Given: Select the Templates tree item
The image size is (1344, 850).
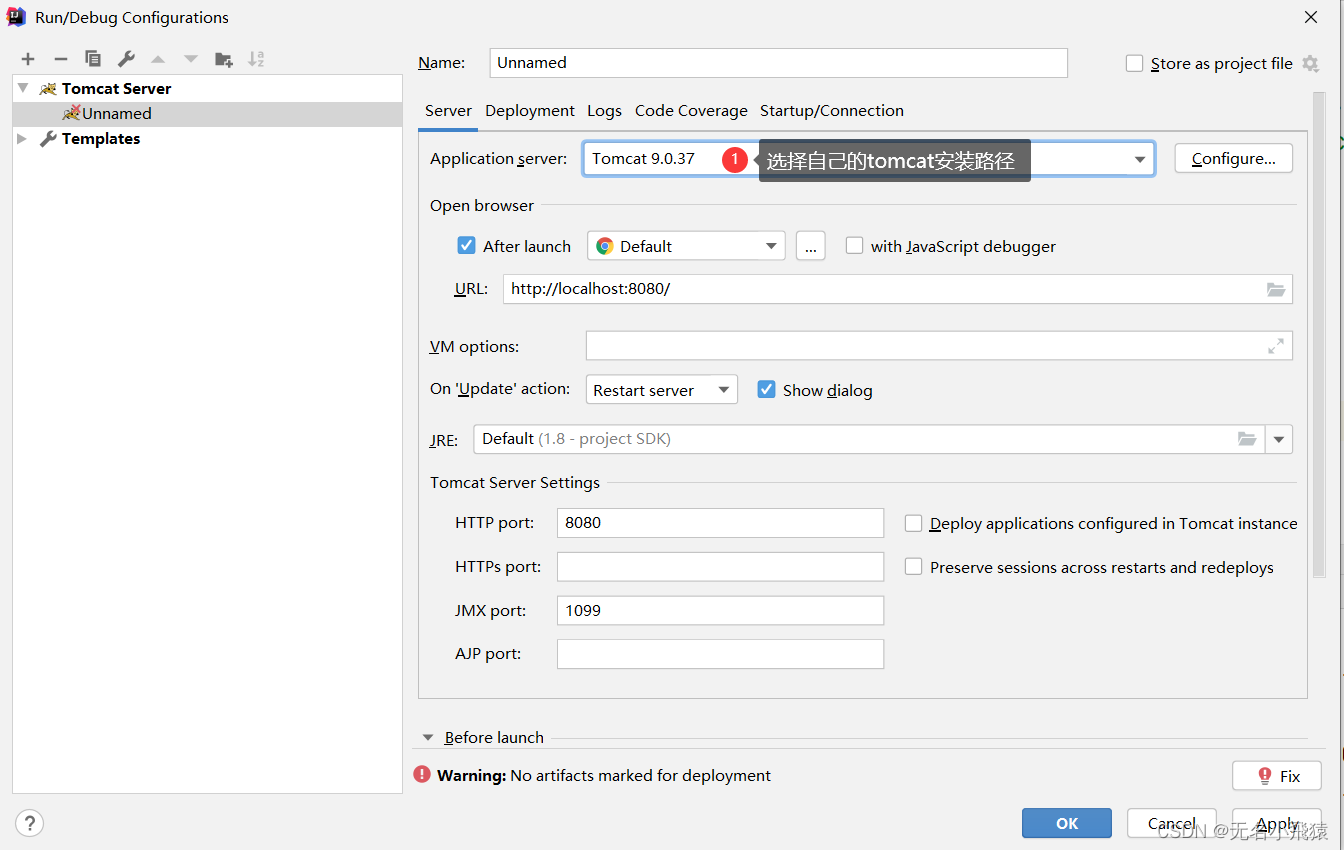Looking at the screenshot, I should 207,139.
